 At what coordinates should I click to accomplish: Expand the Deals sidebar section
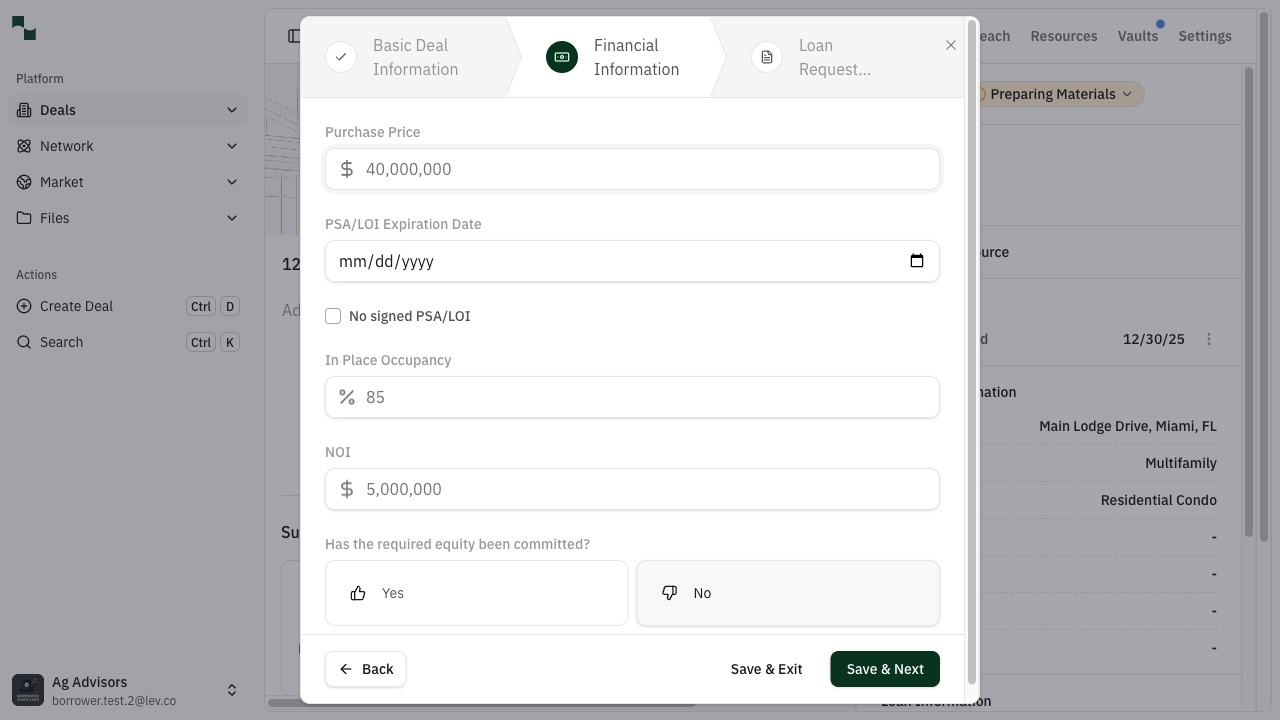coord(232,110)
